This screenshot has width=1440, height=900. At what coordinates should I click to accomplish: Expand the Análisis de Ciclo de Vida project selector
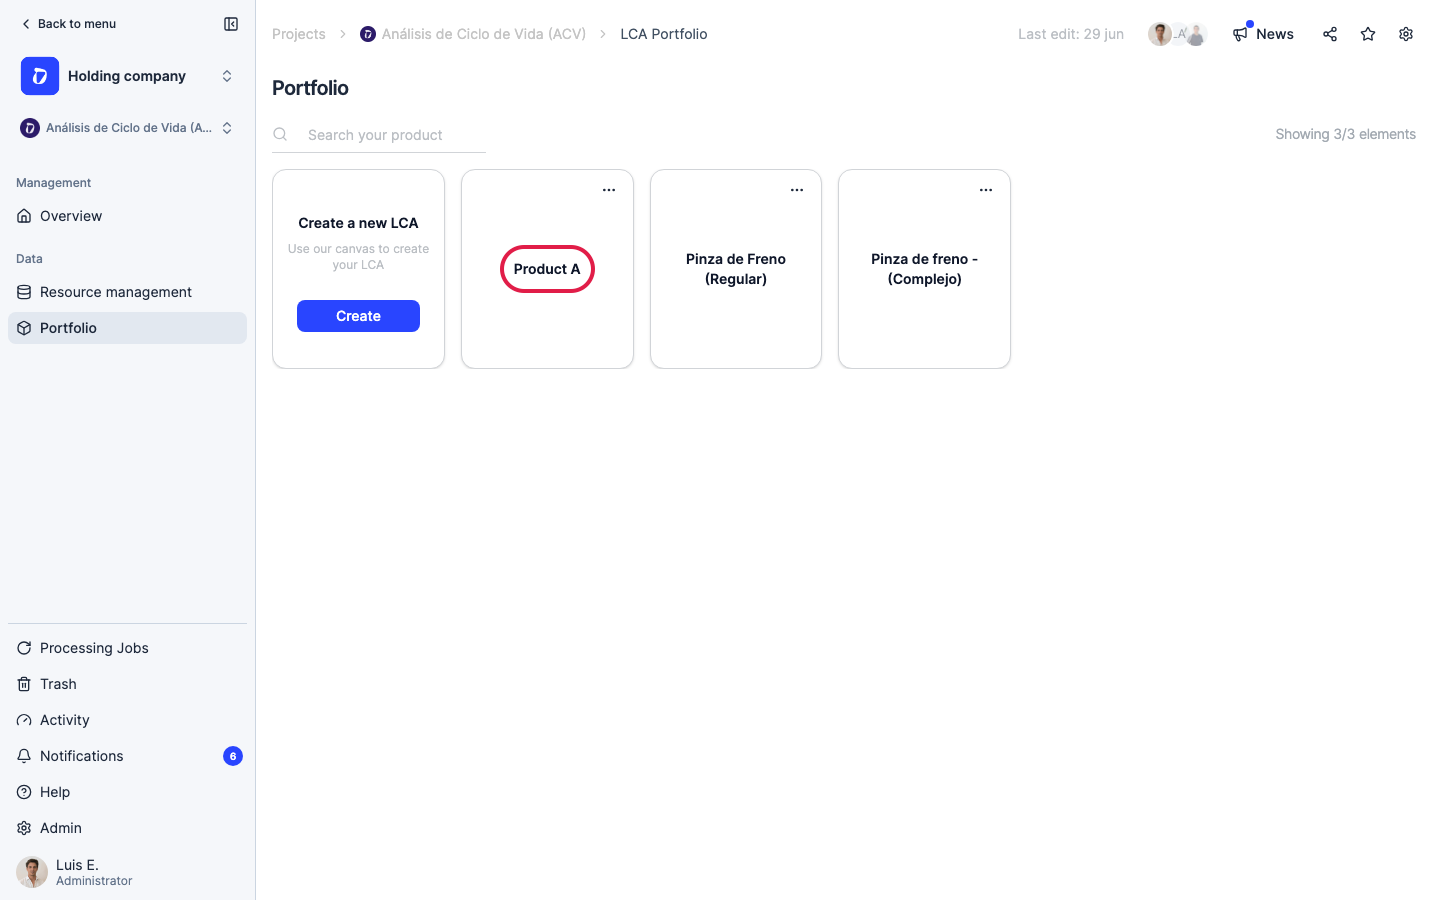(128, 128)
